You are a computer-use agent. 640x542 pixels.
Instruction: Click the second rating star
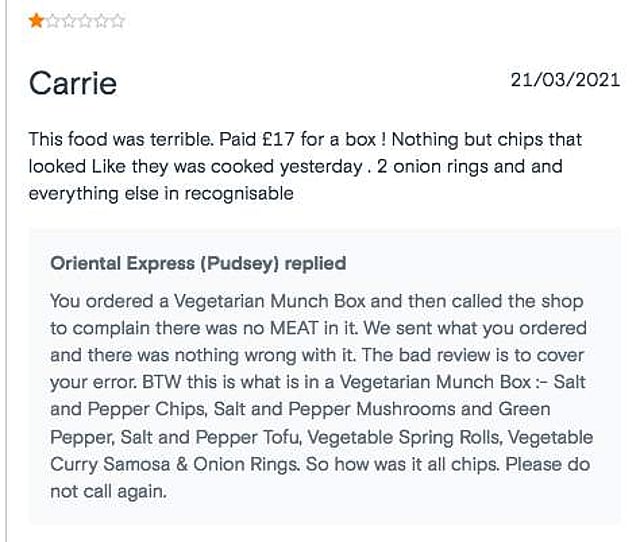click(53, 20)
